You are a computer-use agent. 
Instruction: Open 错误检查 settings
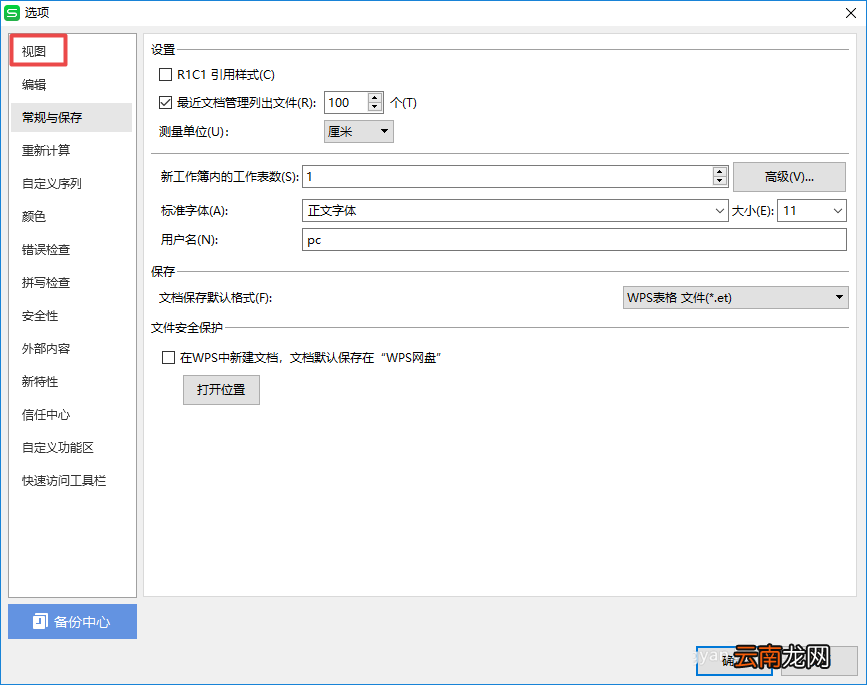point(46,249)
